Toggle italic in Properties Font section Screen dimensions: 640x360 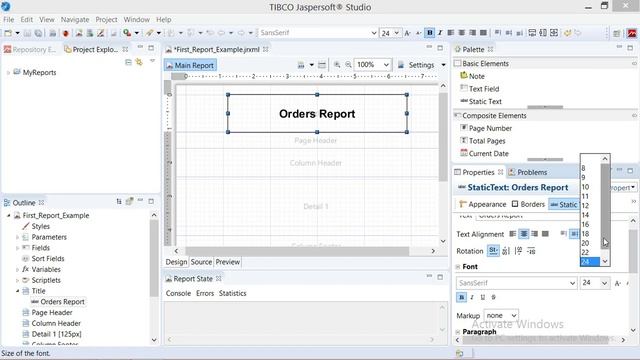pyautogui.click(x=472, y=297)
